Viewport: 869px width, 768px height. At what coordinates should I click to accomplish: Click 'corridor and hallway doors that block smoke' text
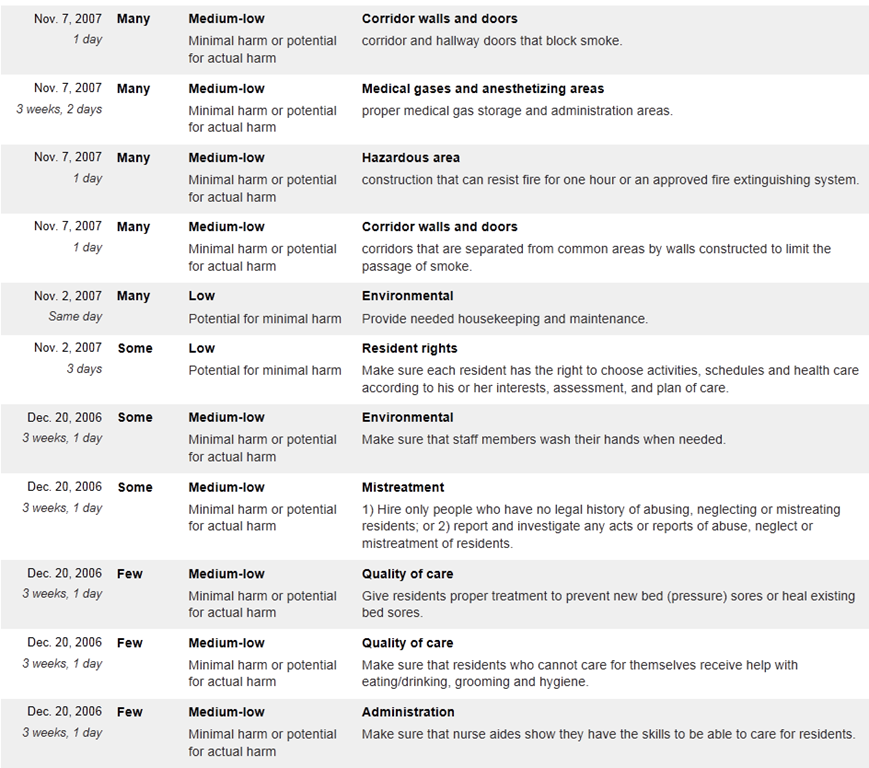492,41
